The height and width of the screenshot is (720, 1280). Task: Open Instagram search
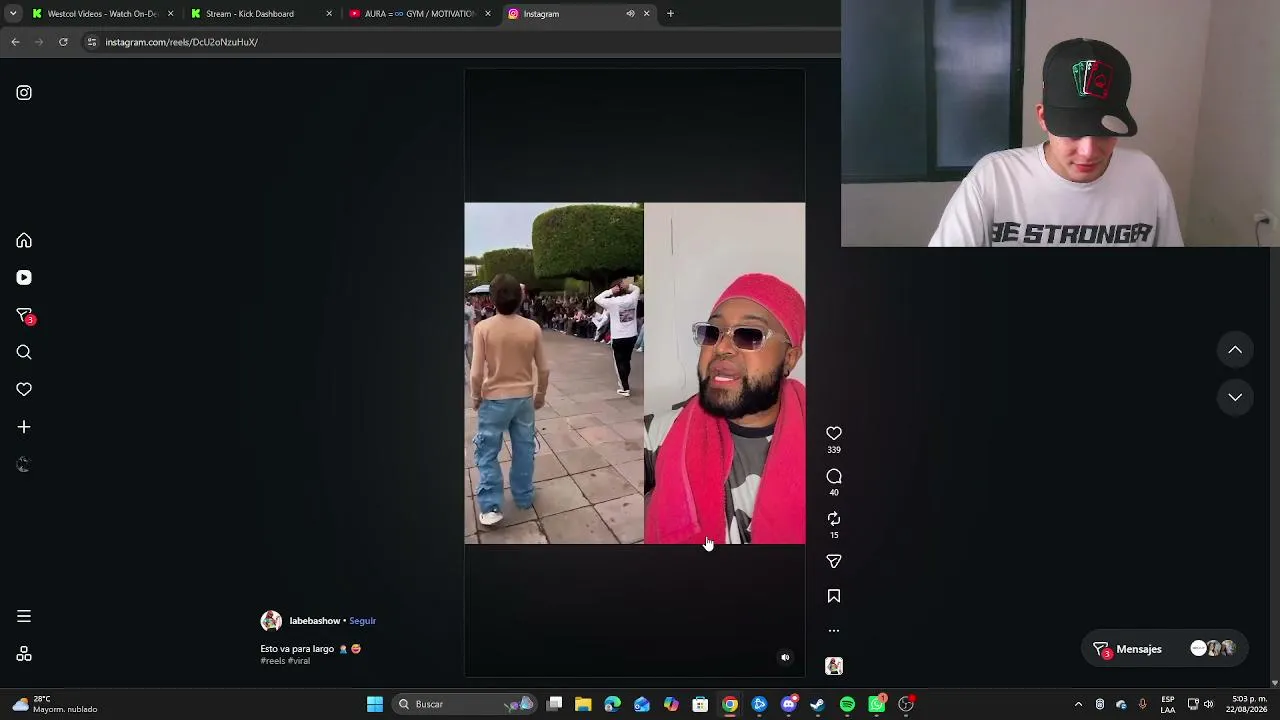[24, 352]
